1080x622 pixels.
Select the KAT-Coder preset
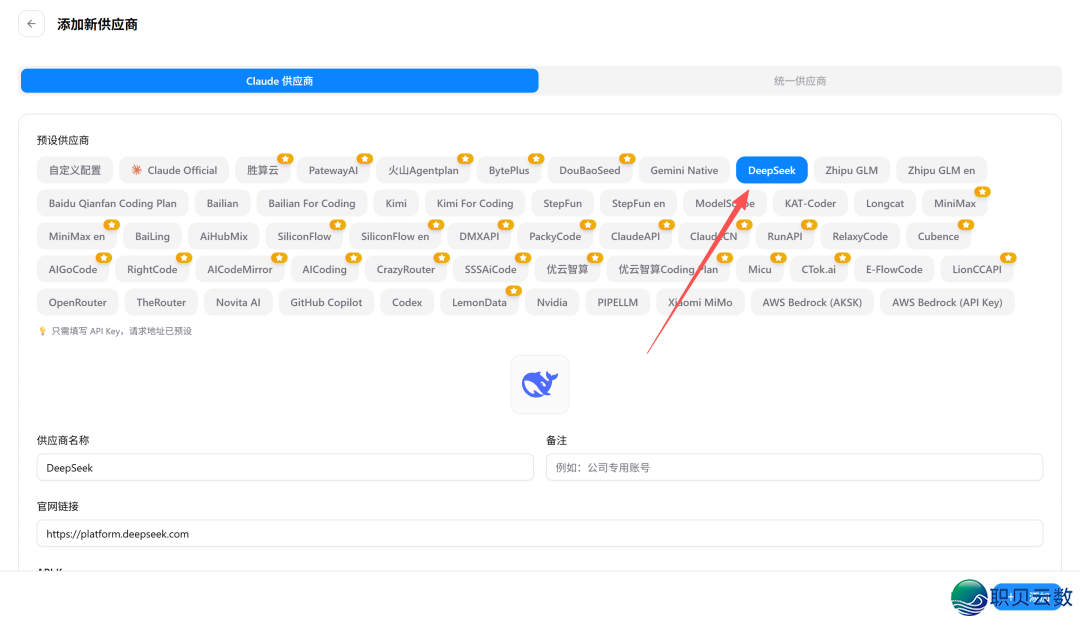pos(810,203)
